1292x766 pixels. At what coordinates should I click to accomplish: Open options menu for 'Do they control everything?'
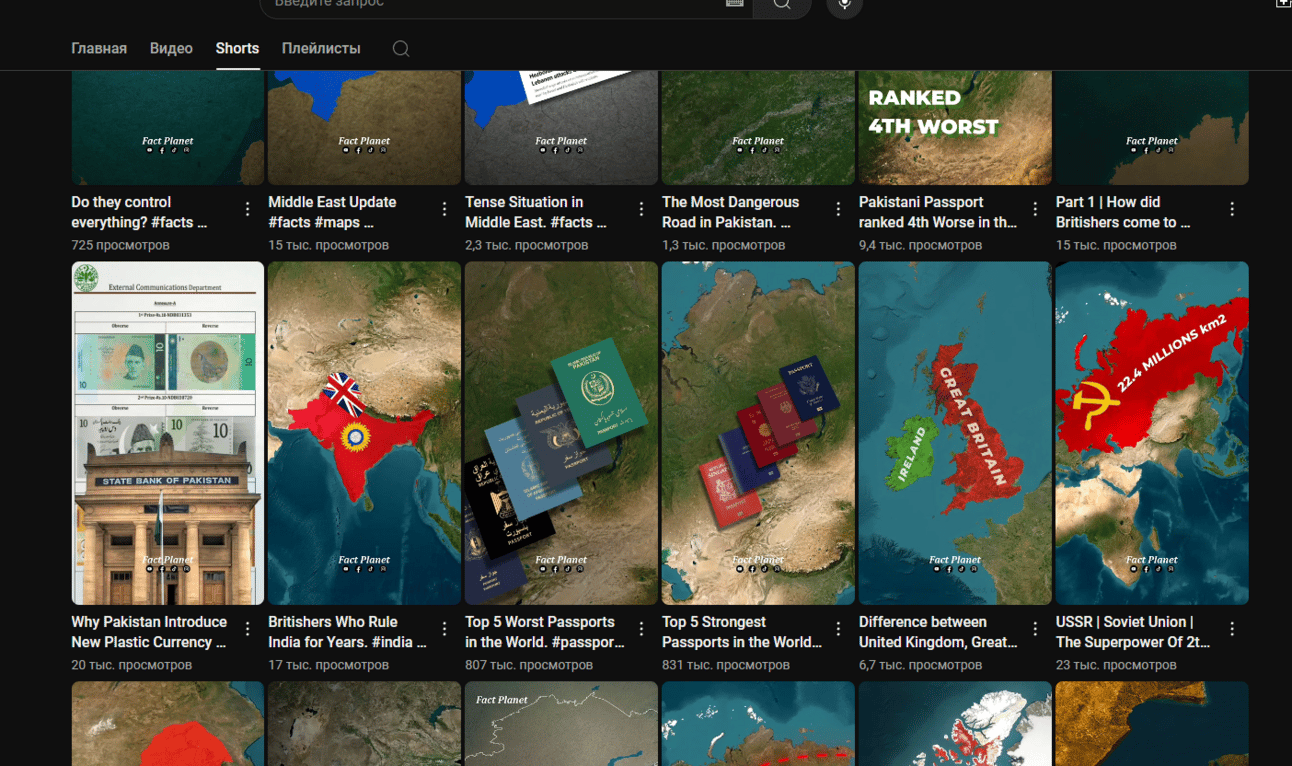coord(247,209)
